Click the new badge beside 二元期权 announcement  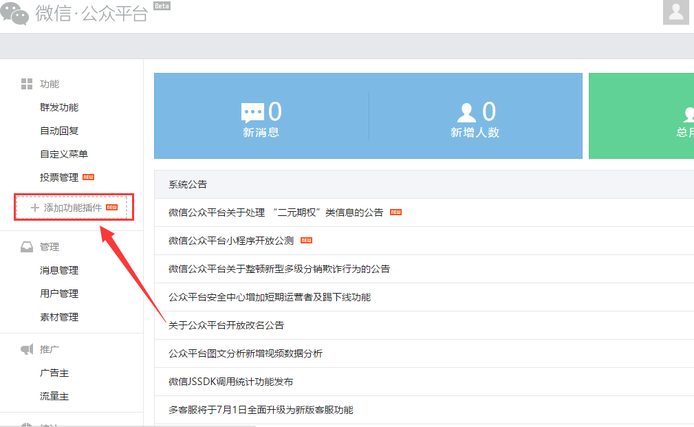(x=396, y=212)
